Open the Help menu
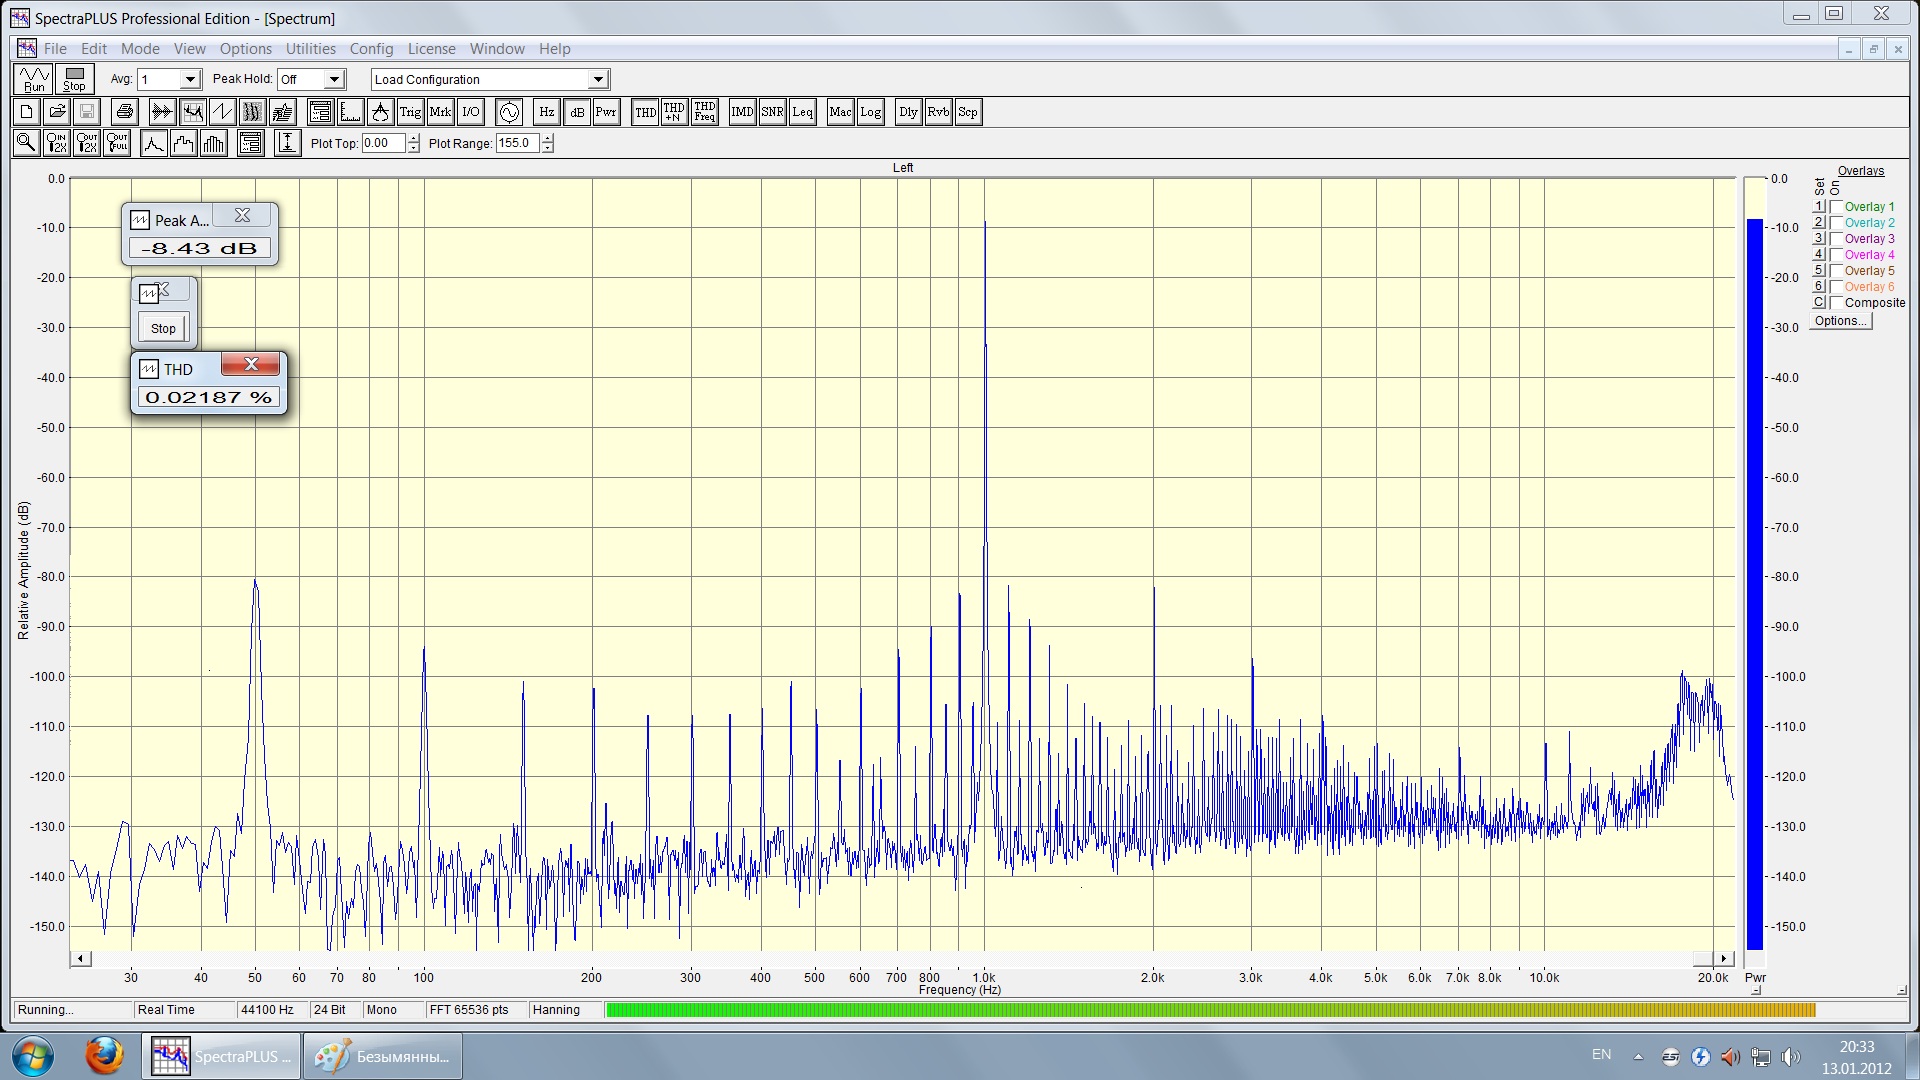The width and height of the screenshot is (1920, 1080). 554,49
